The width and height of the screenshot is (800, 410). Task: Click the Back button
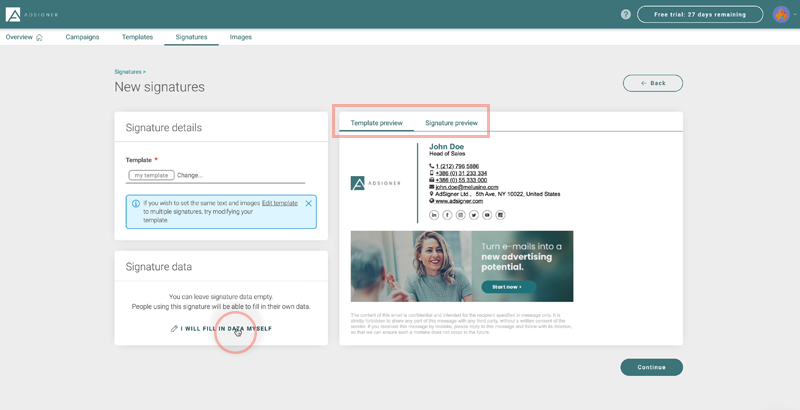tap(653, 83)
